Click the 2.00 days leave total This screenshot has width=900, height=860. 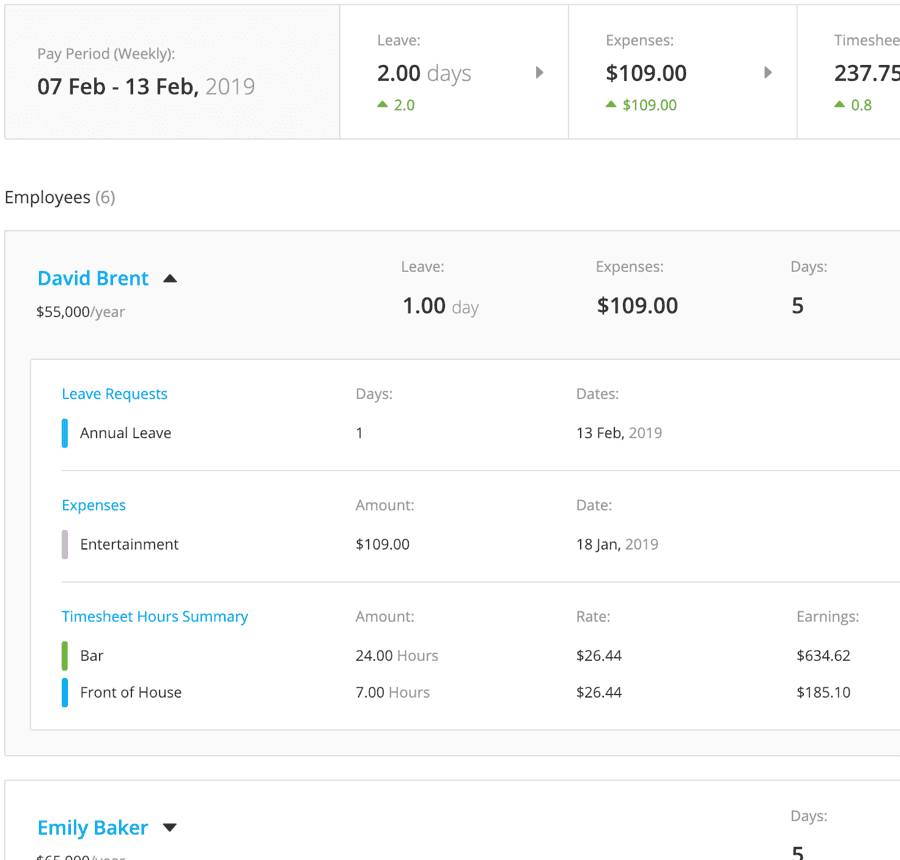424,73
